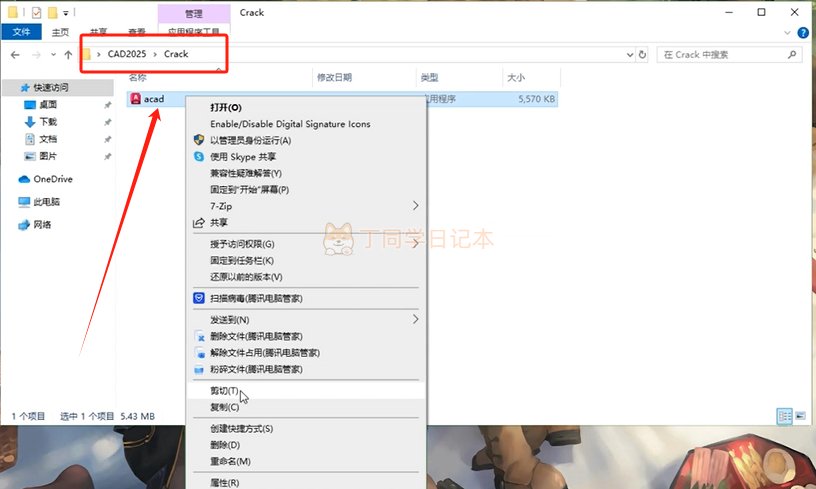Choose 兼容性疑难解答(Y)
Viewport: 816px width, 489px height.
[307, 173]
